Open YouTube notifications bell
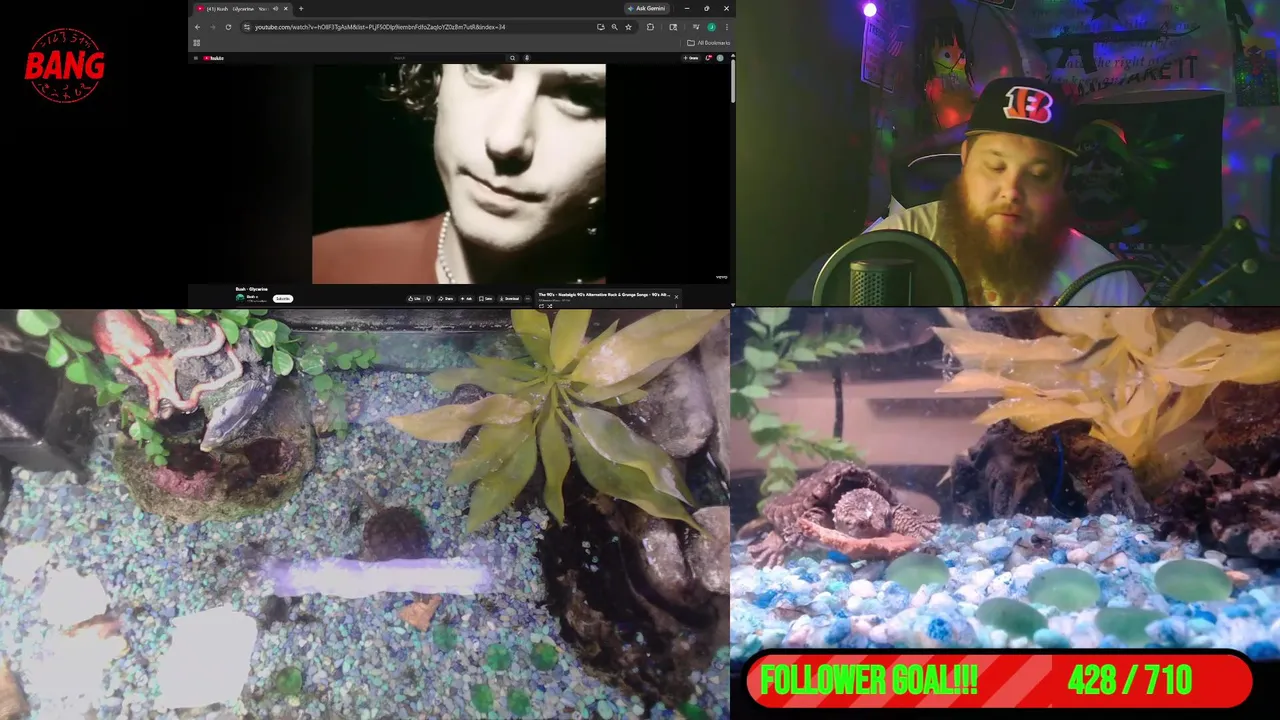Image resolution: width=1280 pixels, height=720 pixels. [708, 58]
